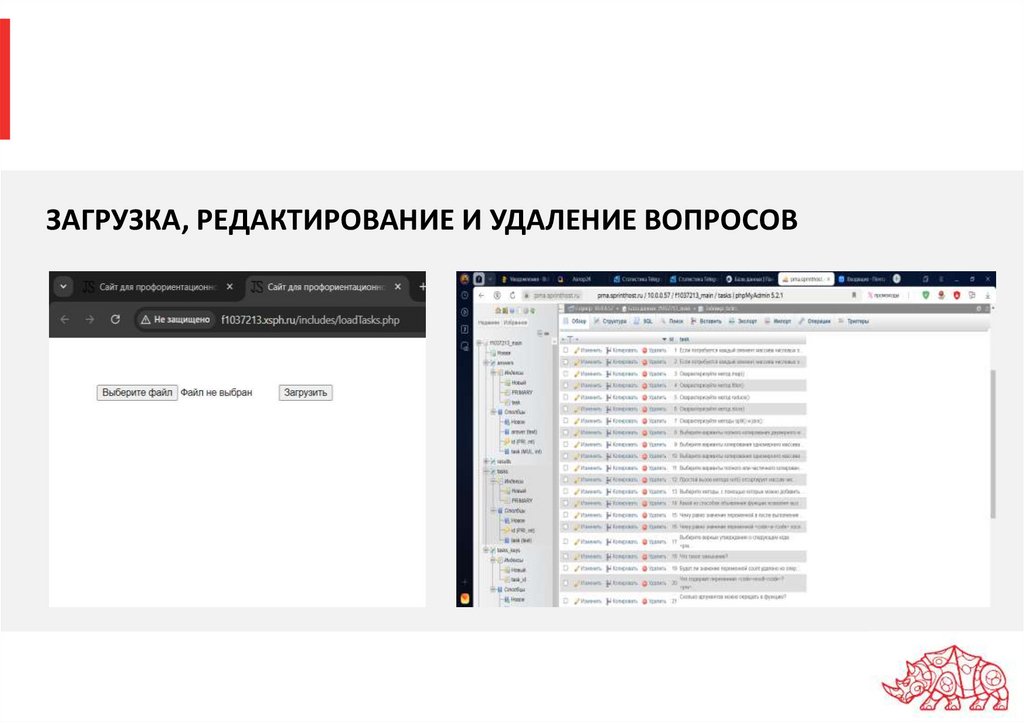Click the green shield extension icon

[925, 295]
